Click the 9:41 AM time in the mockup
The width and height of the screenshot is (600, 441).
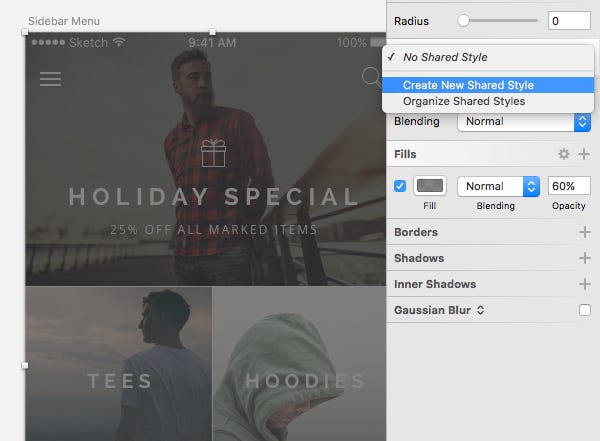212,42
